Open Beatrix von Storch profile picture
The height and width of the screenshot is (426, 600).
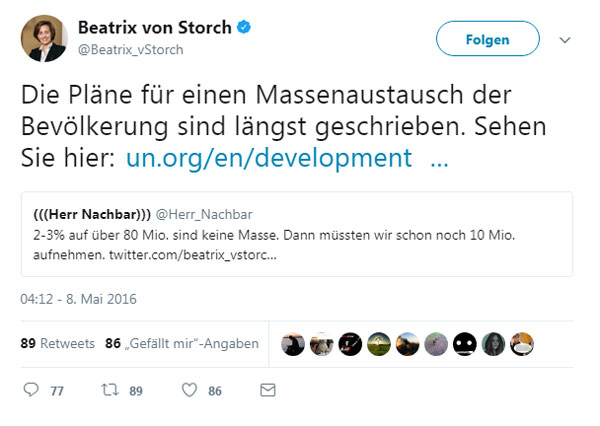[44, 39]
